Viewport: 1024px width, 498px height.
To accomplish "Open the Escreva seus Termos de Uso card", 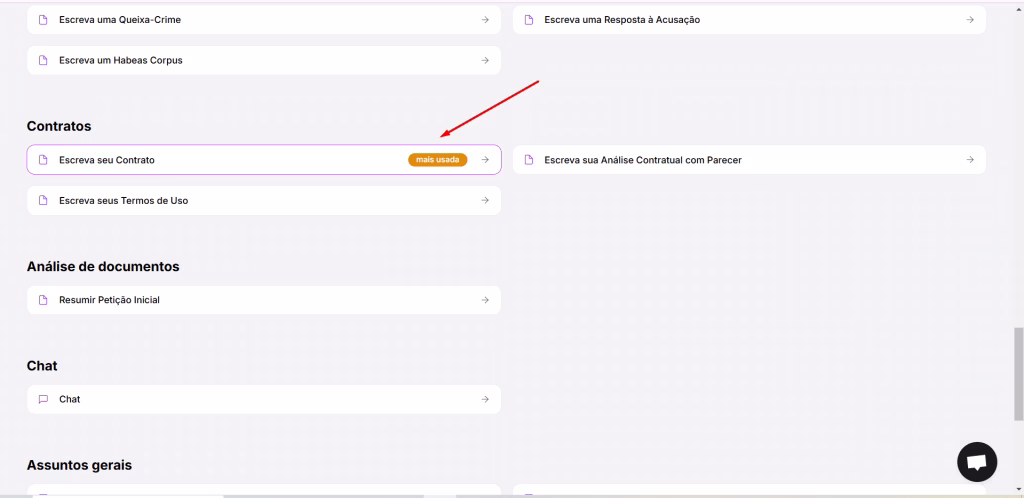I will click(x=264, y=200).
